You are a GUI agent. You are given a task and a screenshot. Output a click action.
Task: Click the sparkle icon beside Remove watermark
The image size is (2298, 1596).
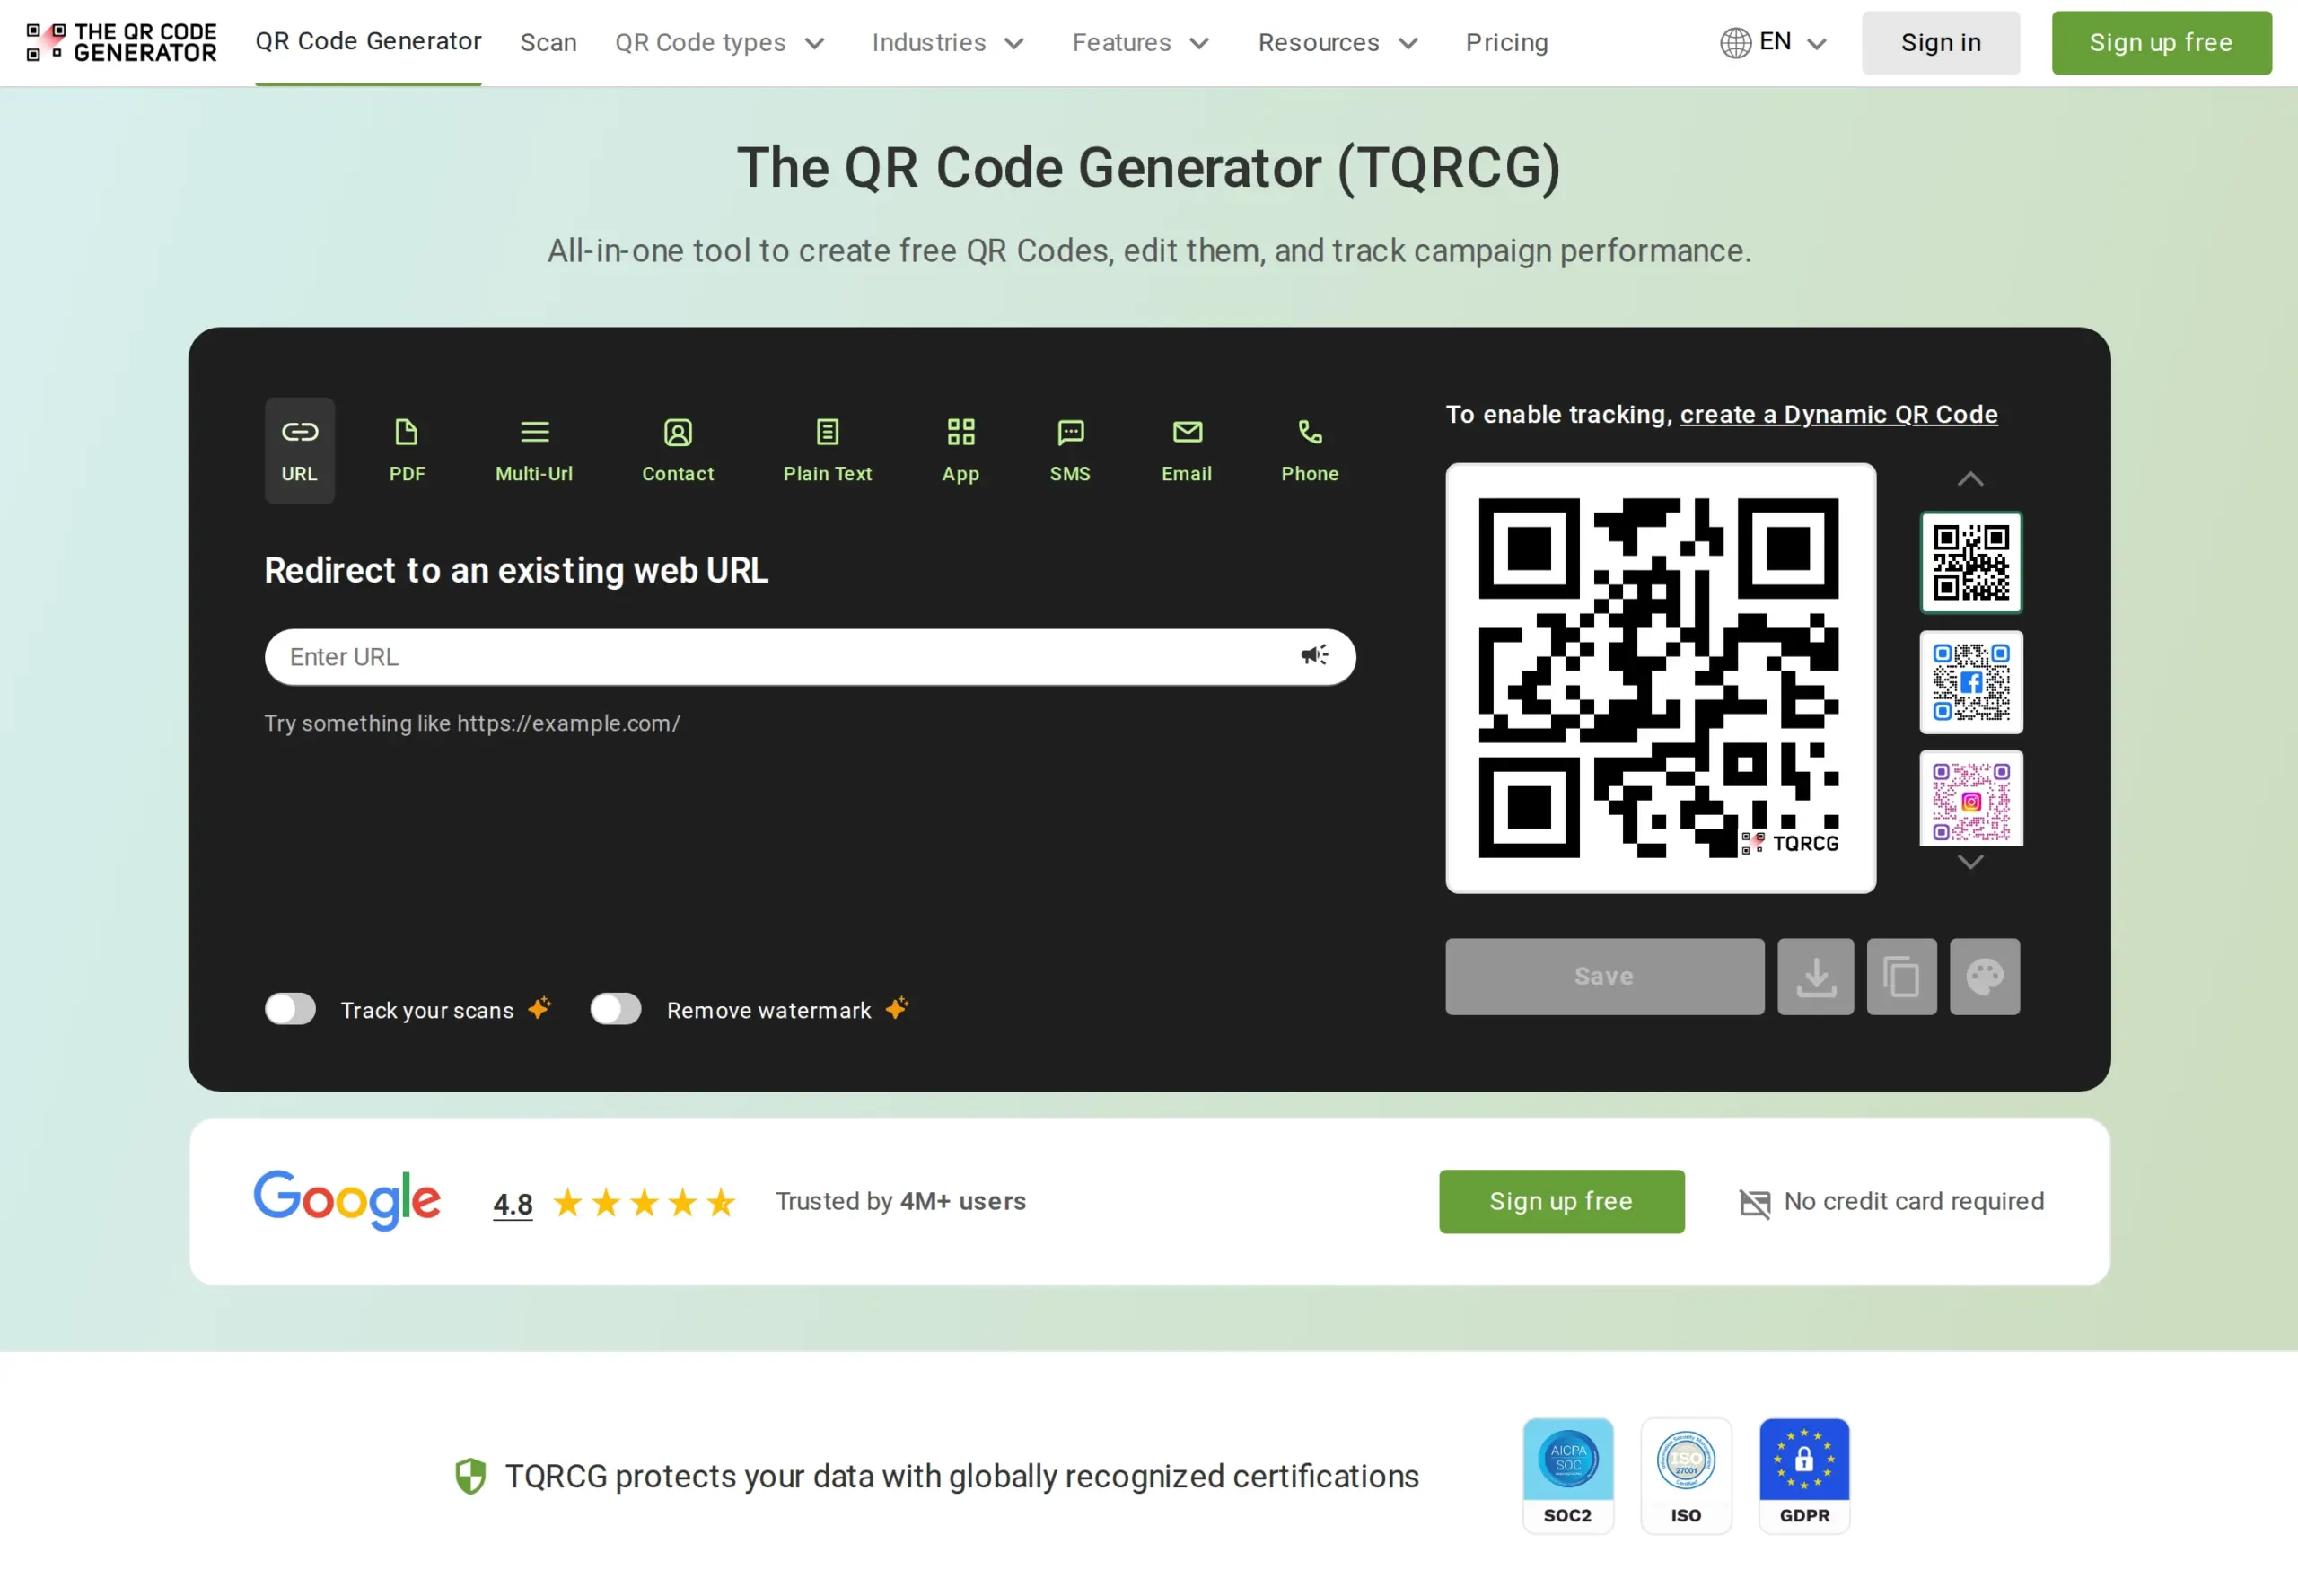896,1007
